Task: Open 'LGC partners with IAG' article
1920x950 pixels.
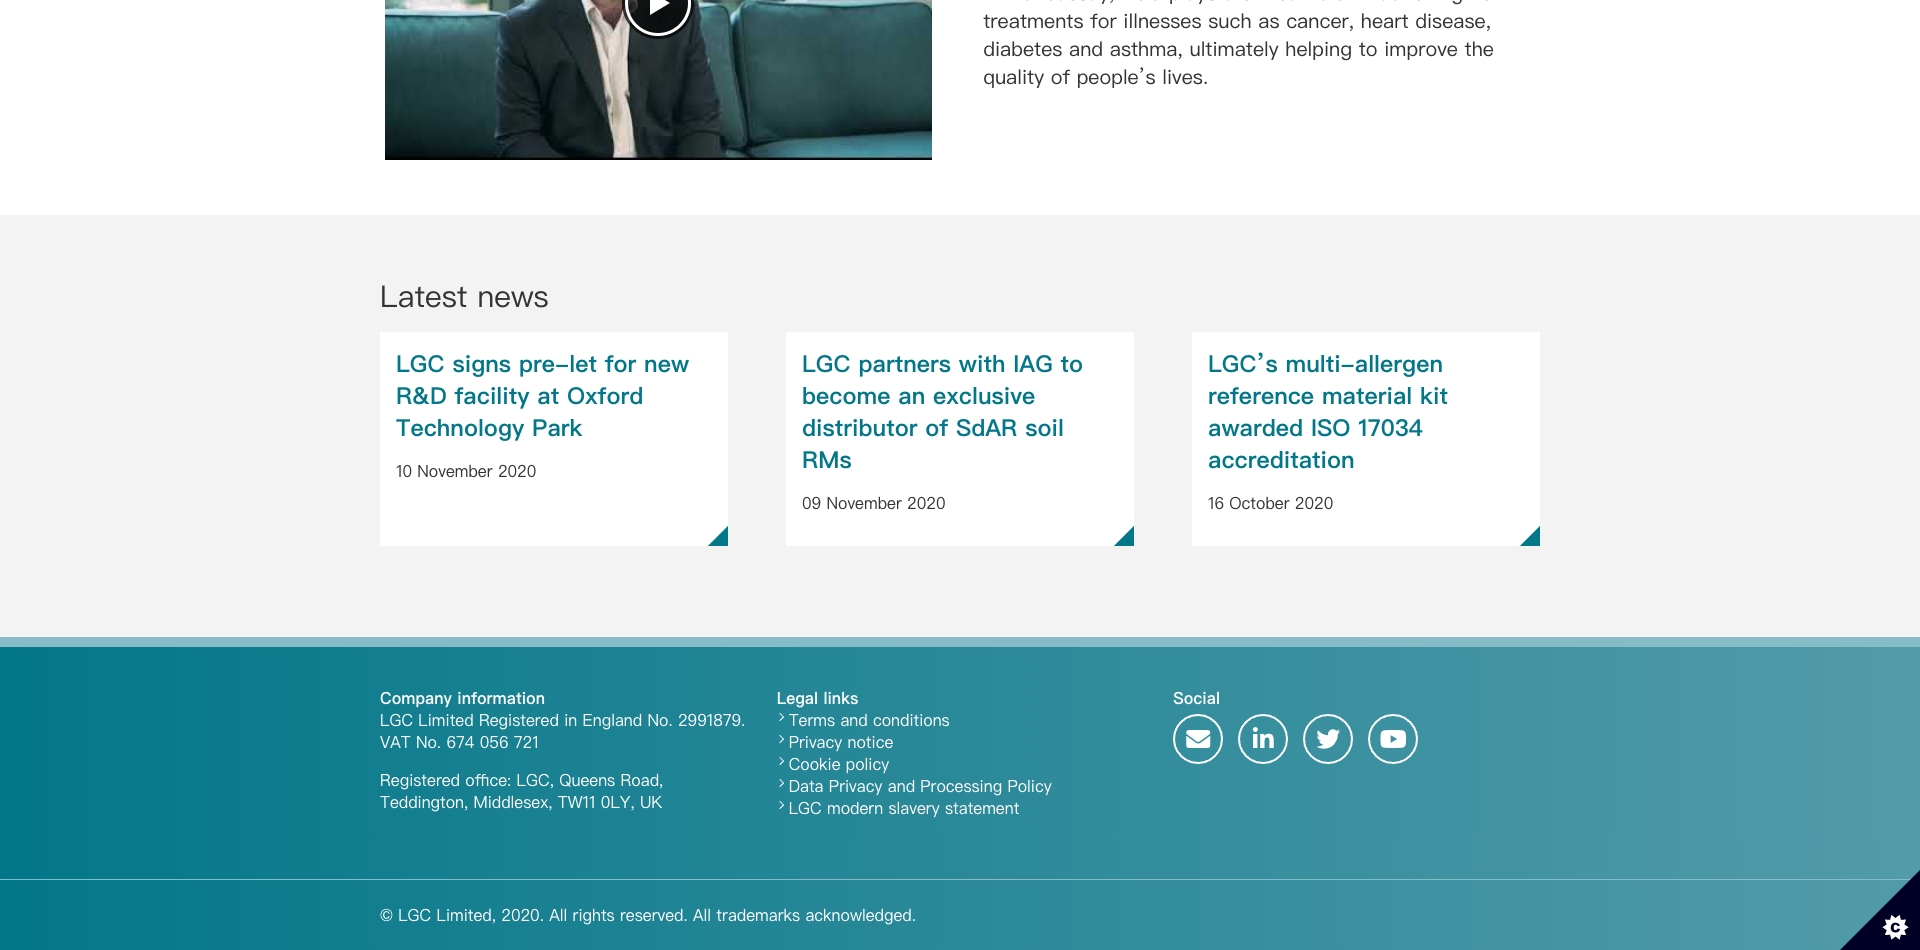Action: (x=942, y=412)
